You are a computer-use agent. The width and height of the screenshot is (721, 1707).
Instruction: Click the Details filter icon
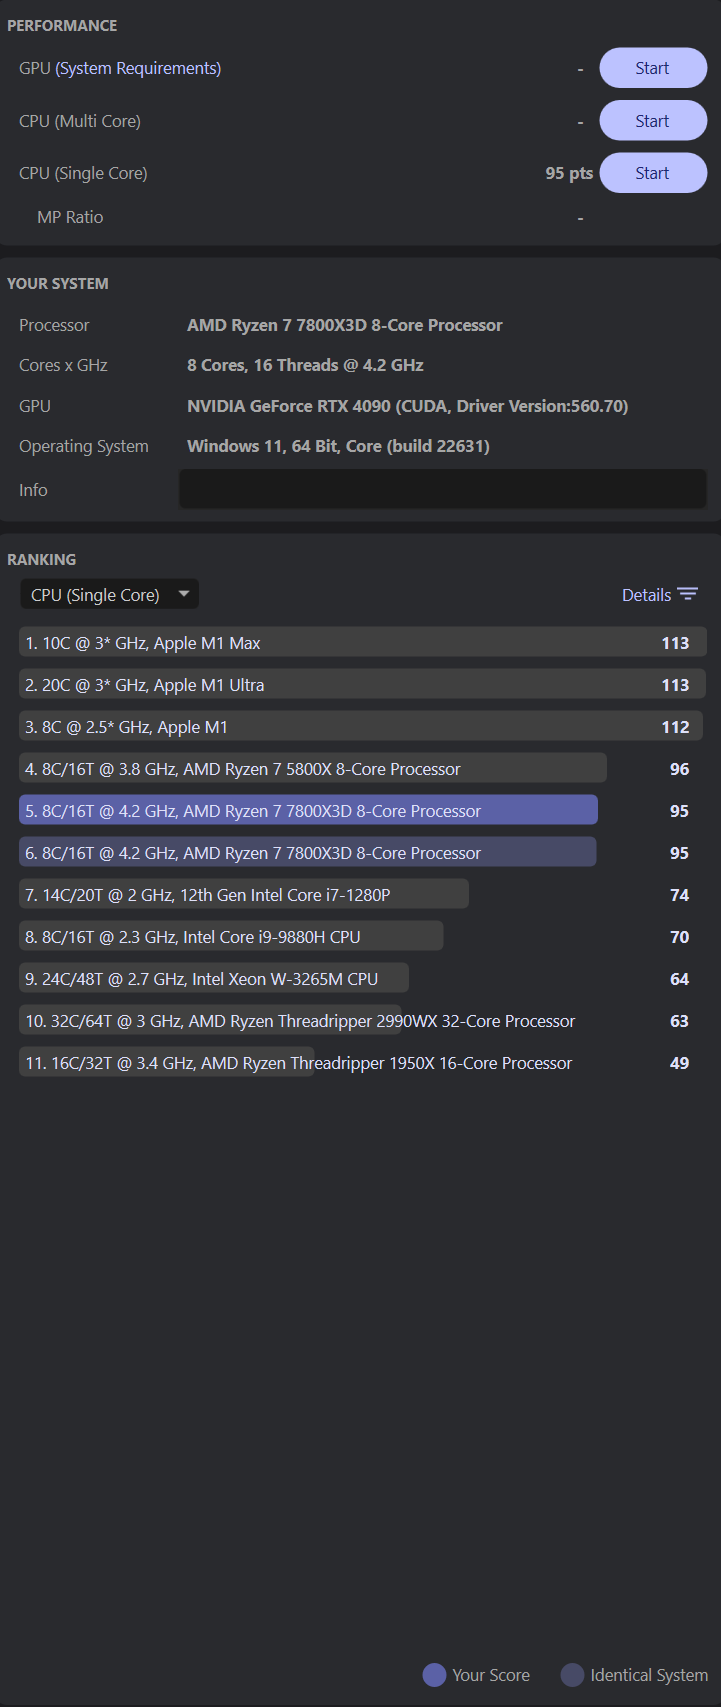pos(688,594)
